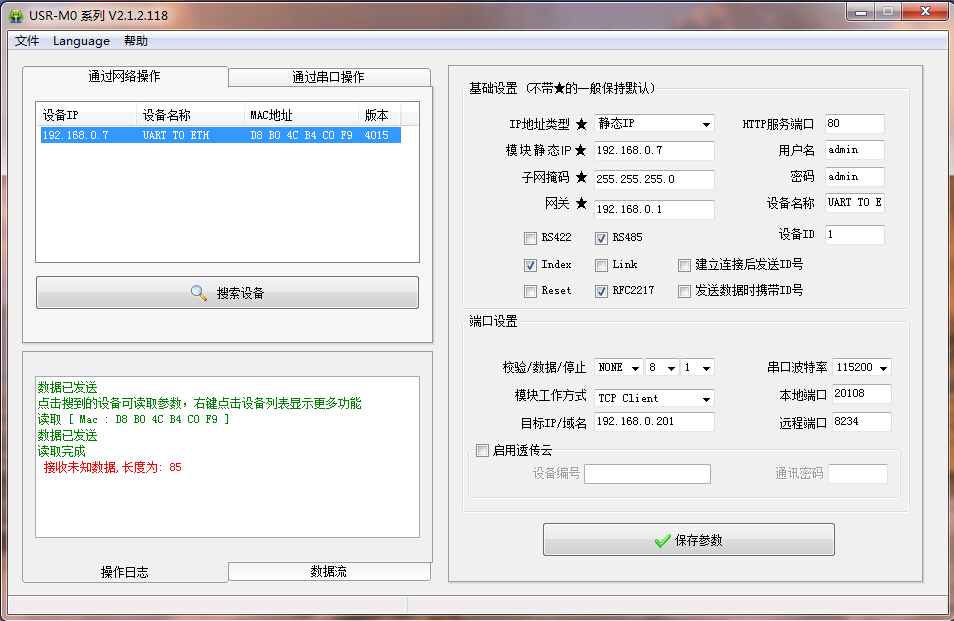This screenshot has width=954, height=621.
Task: Click the 目标IP/域名 input field
Action: [x=654, y=422]
